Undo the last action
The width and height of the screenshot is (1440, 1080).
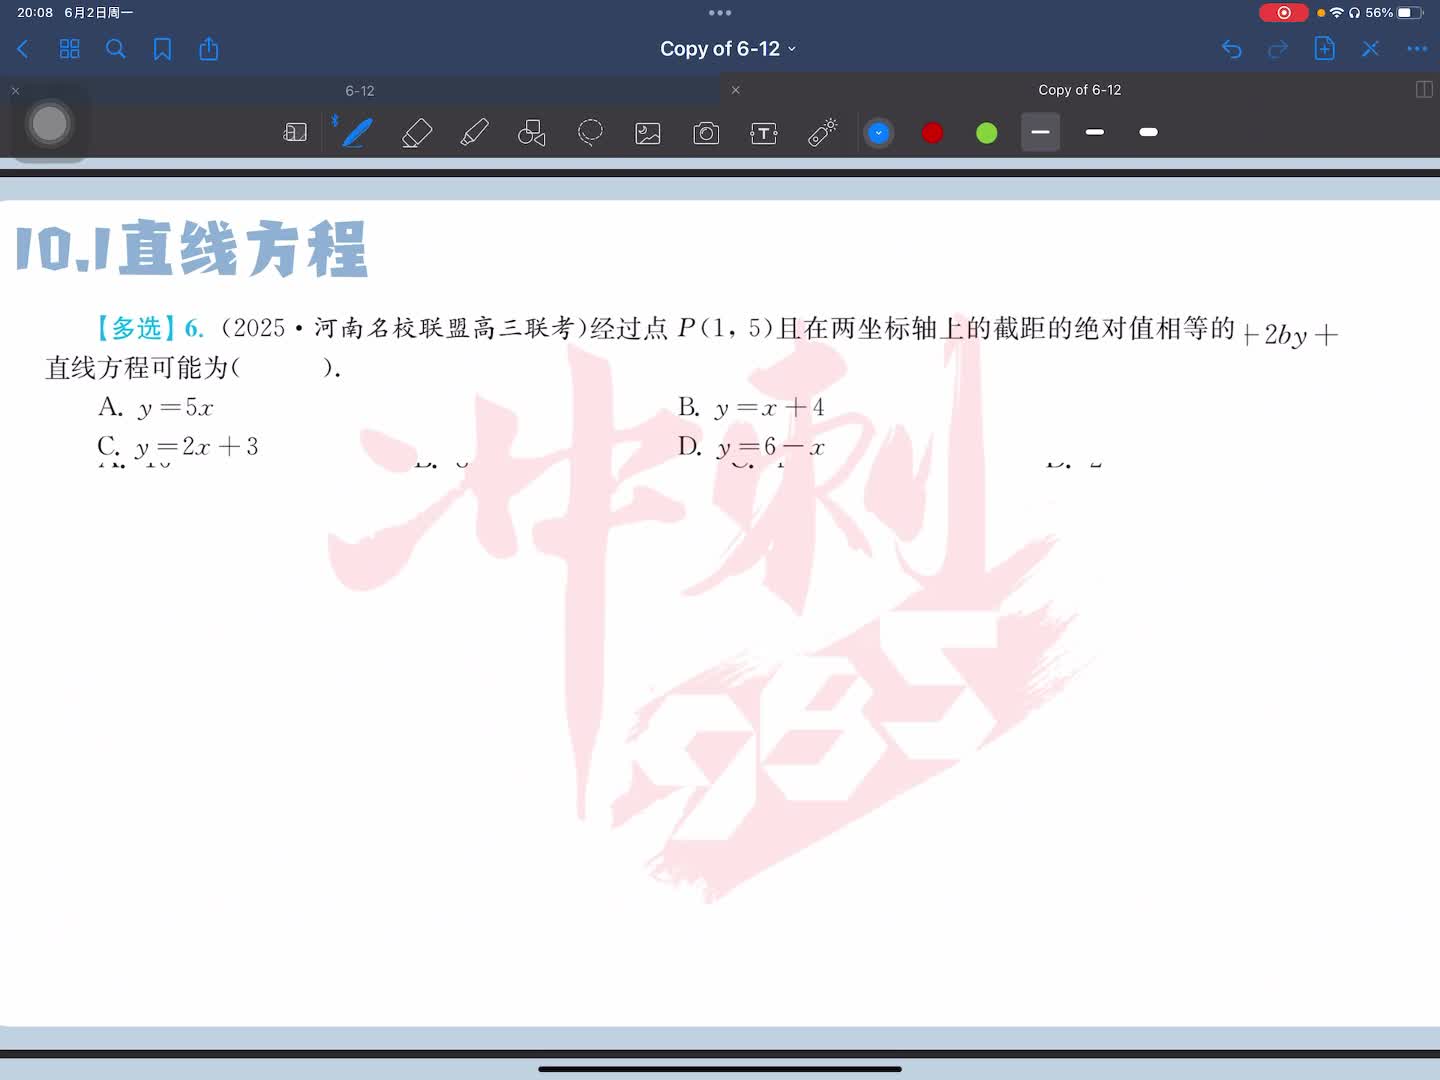tap(1231, 49)
